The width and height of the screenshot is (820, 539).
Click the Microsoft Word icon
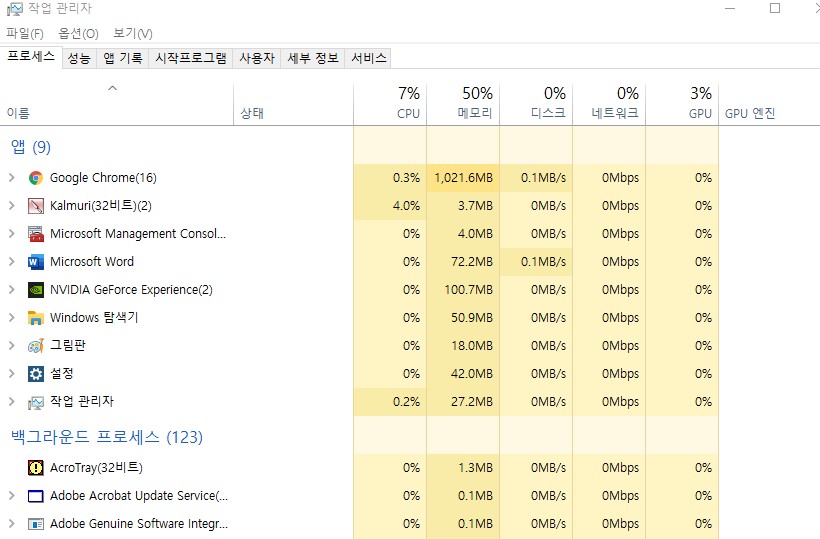coord(36,262)
